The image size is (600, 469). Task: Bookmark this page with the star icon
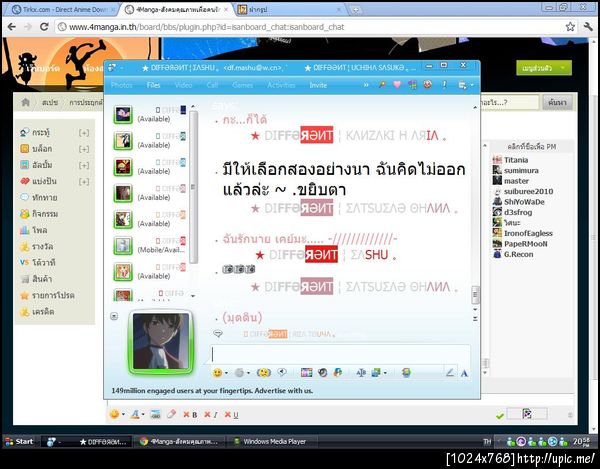coord(570,26)
